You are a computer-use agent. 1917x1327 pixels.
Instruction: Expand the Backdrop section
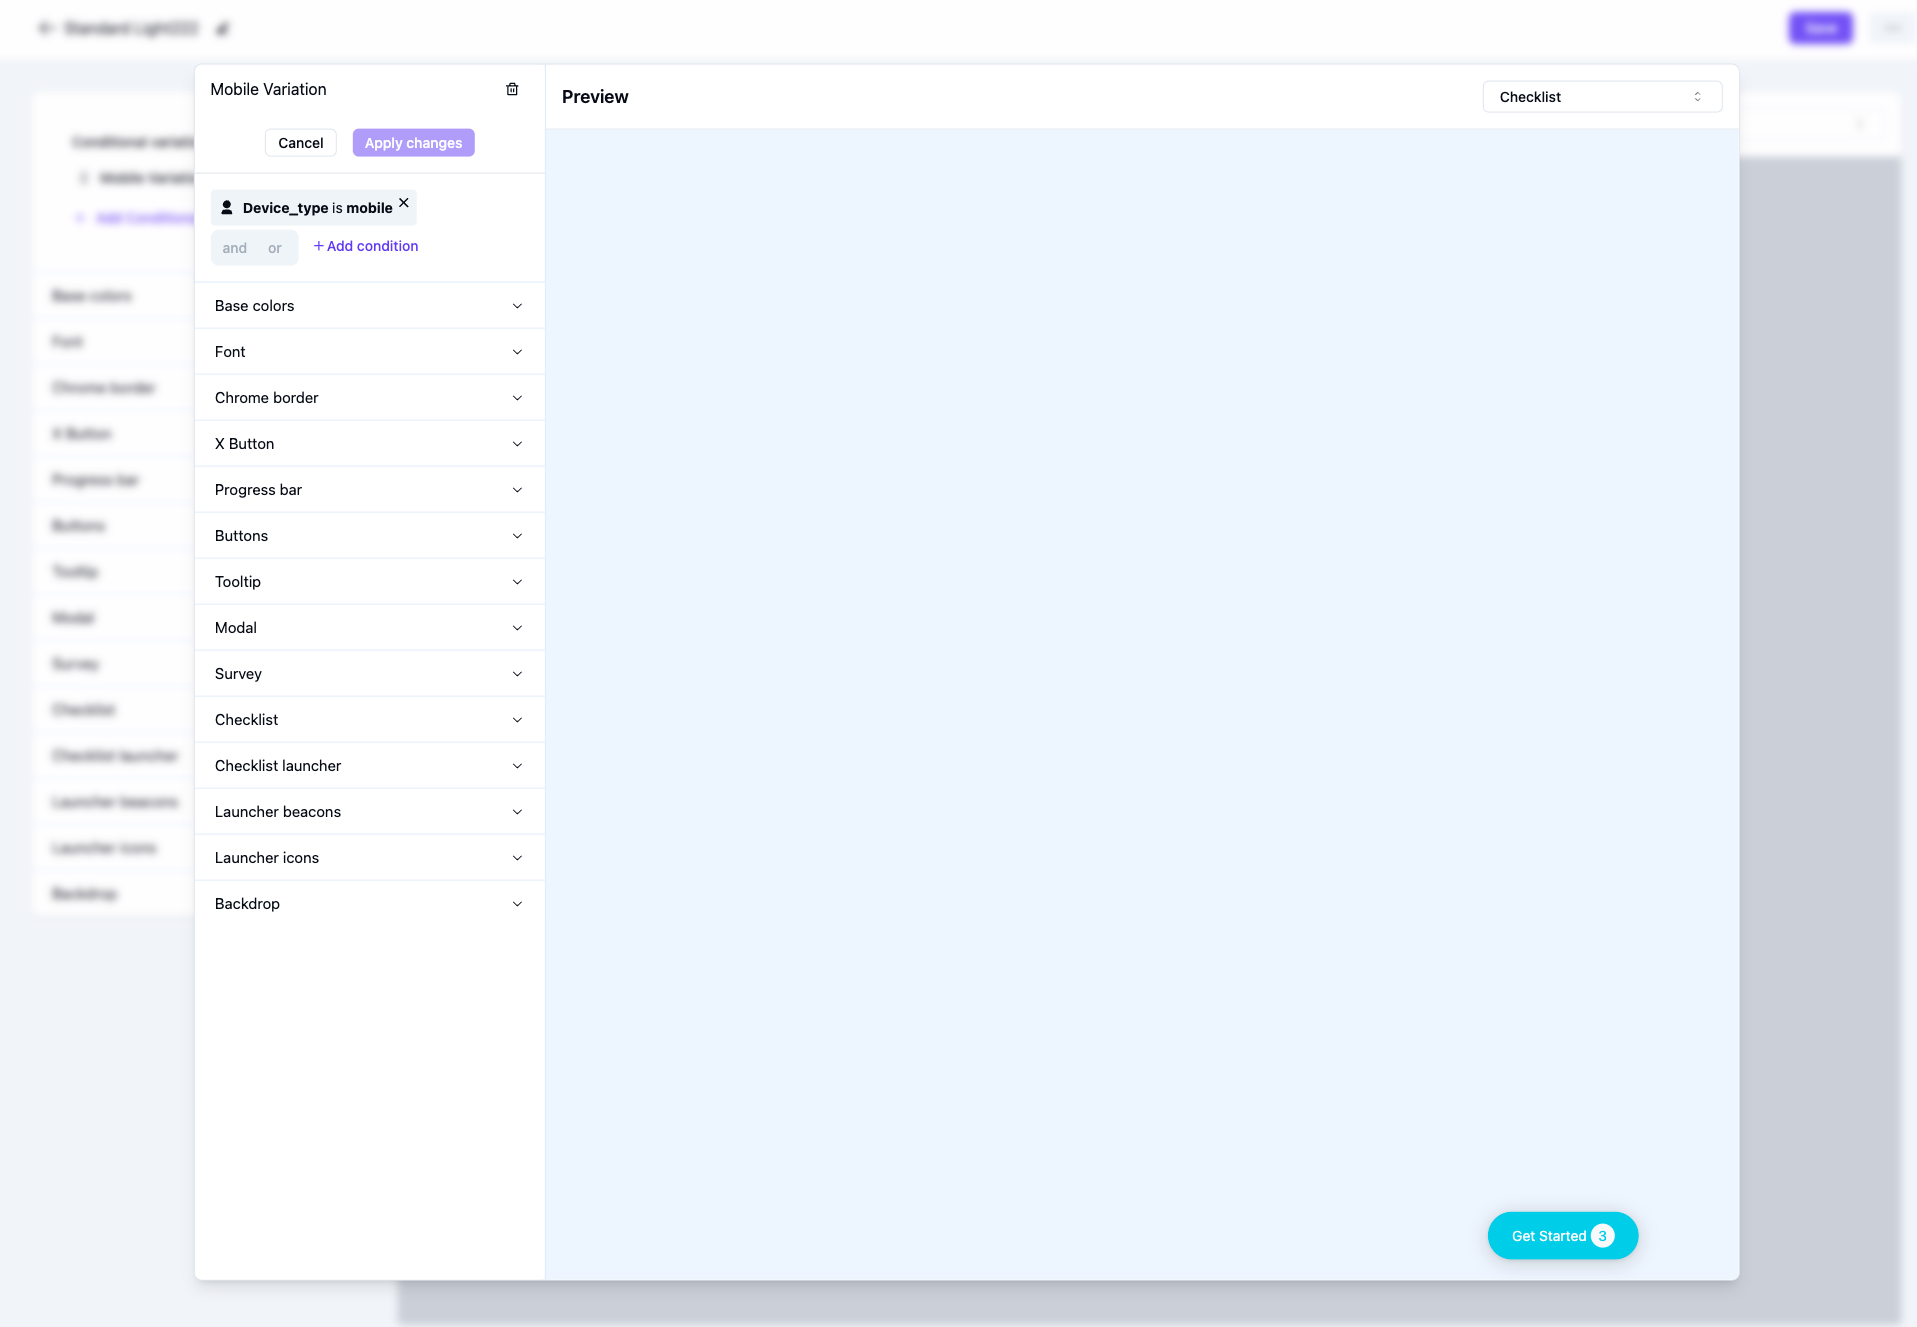pyautogui.click(x=369, y=904)
